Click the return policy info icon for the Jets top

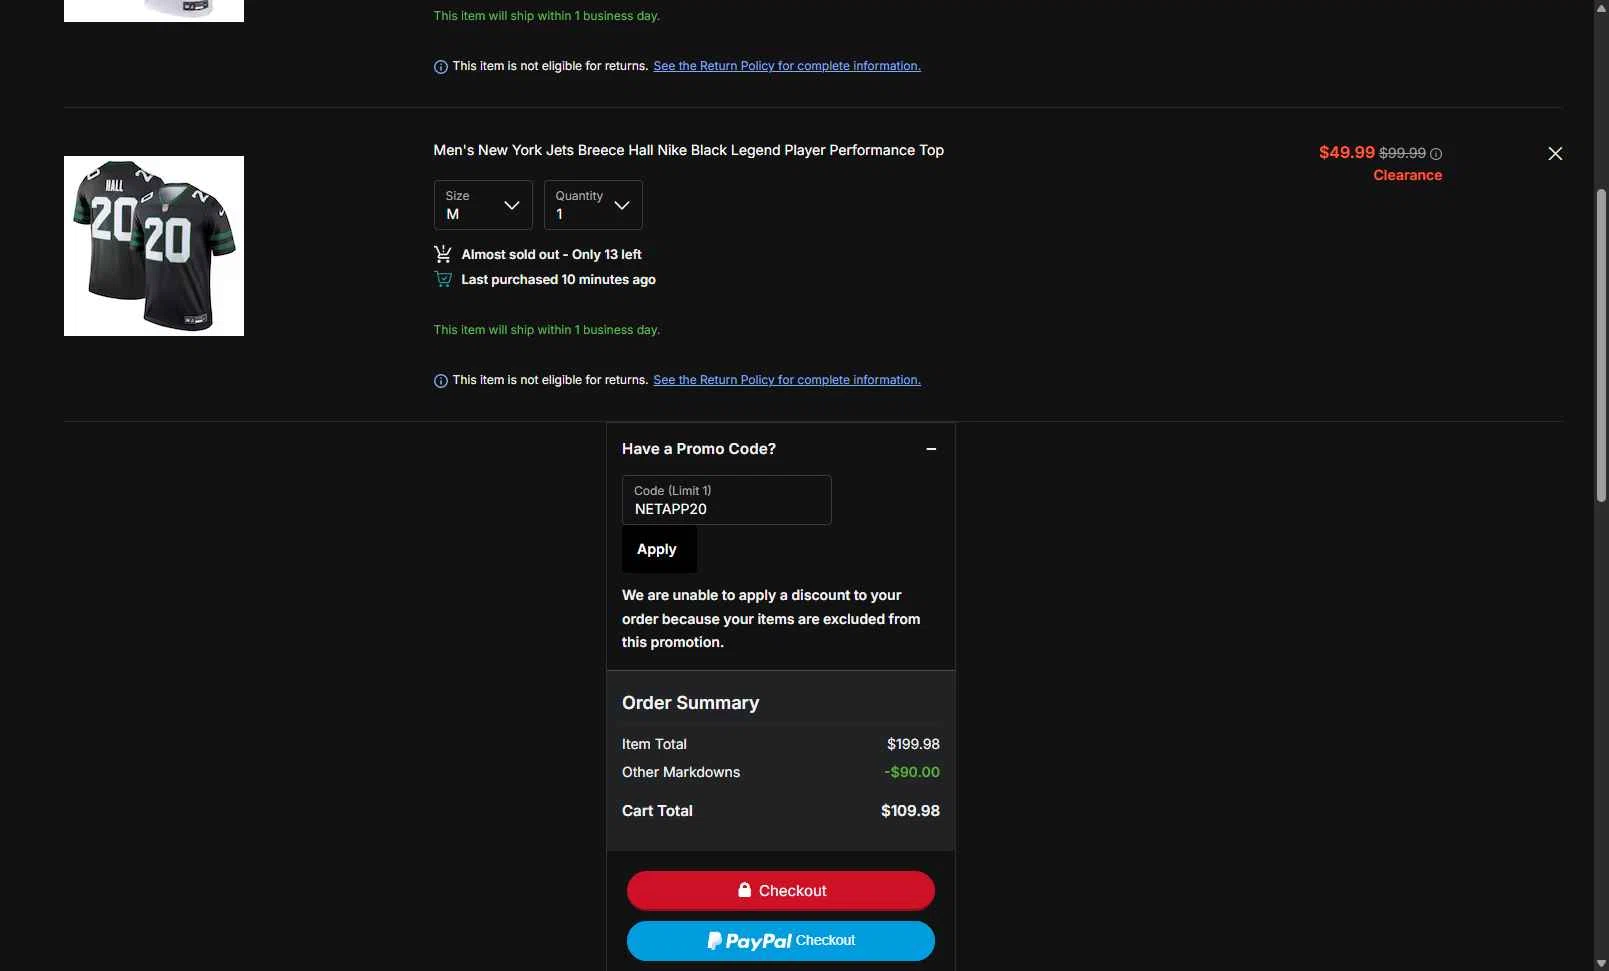[441, 381]
